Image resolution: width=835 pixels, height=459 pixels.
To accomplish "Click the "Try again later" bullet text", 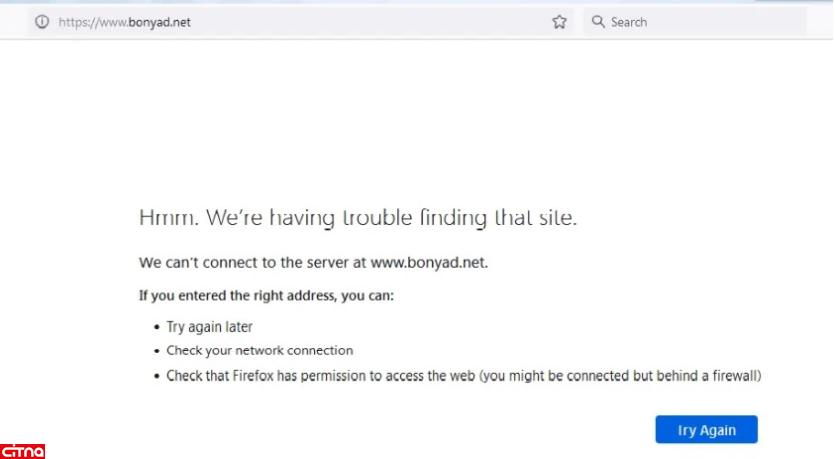I will coord(209,327).
